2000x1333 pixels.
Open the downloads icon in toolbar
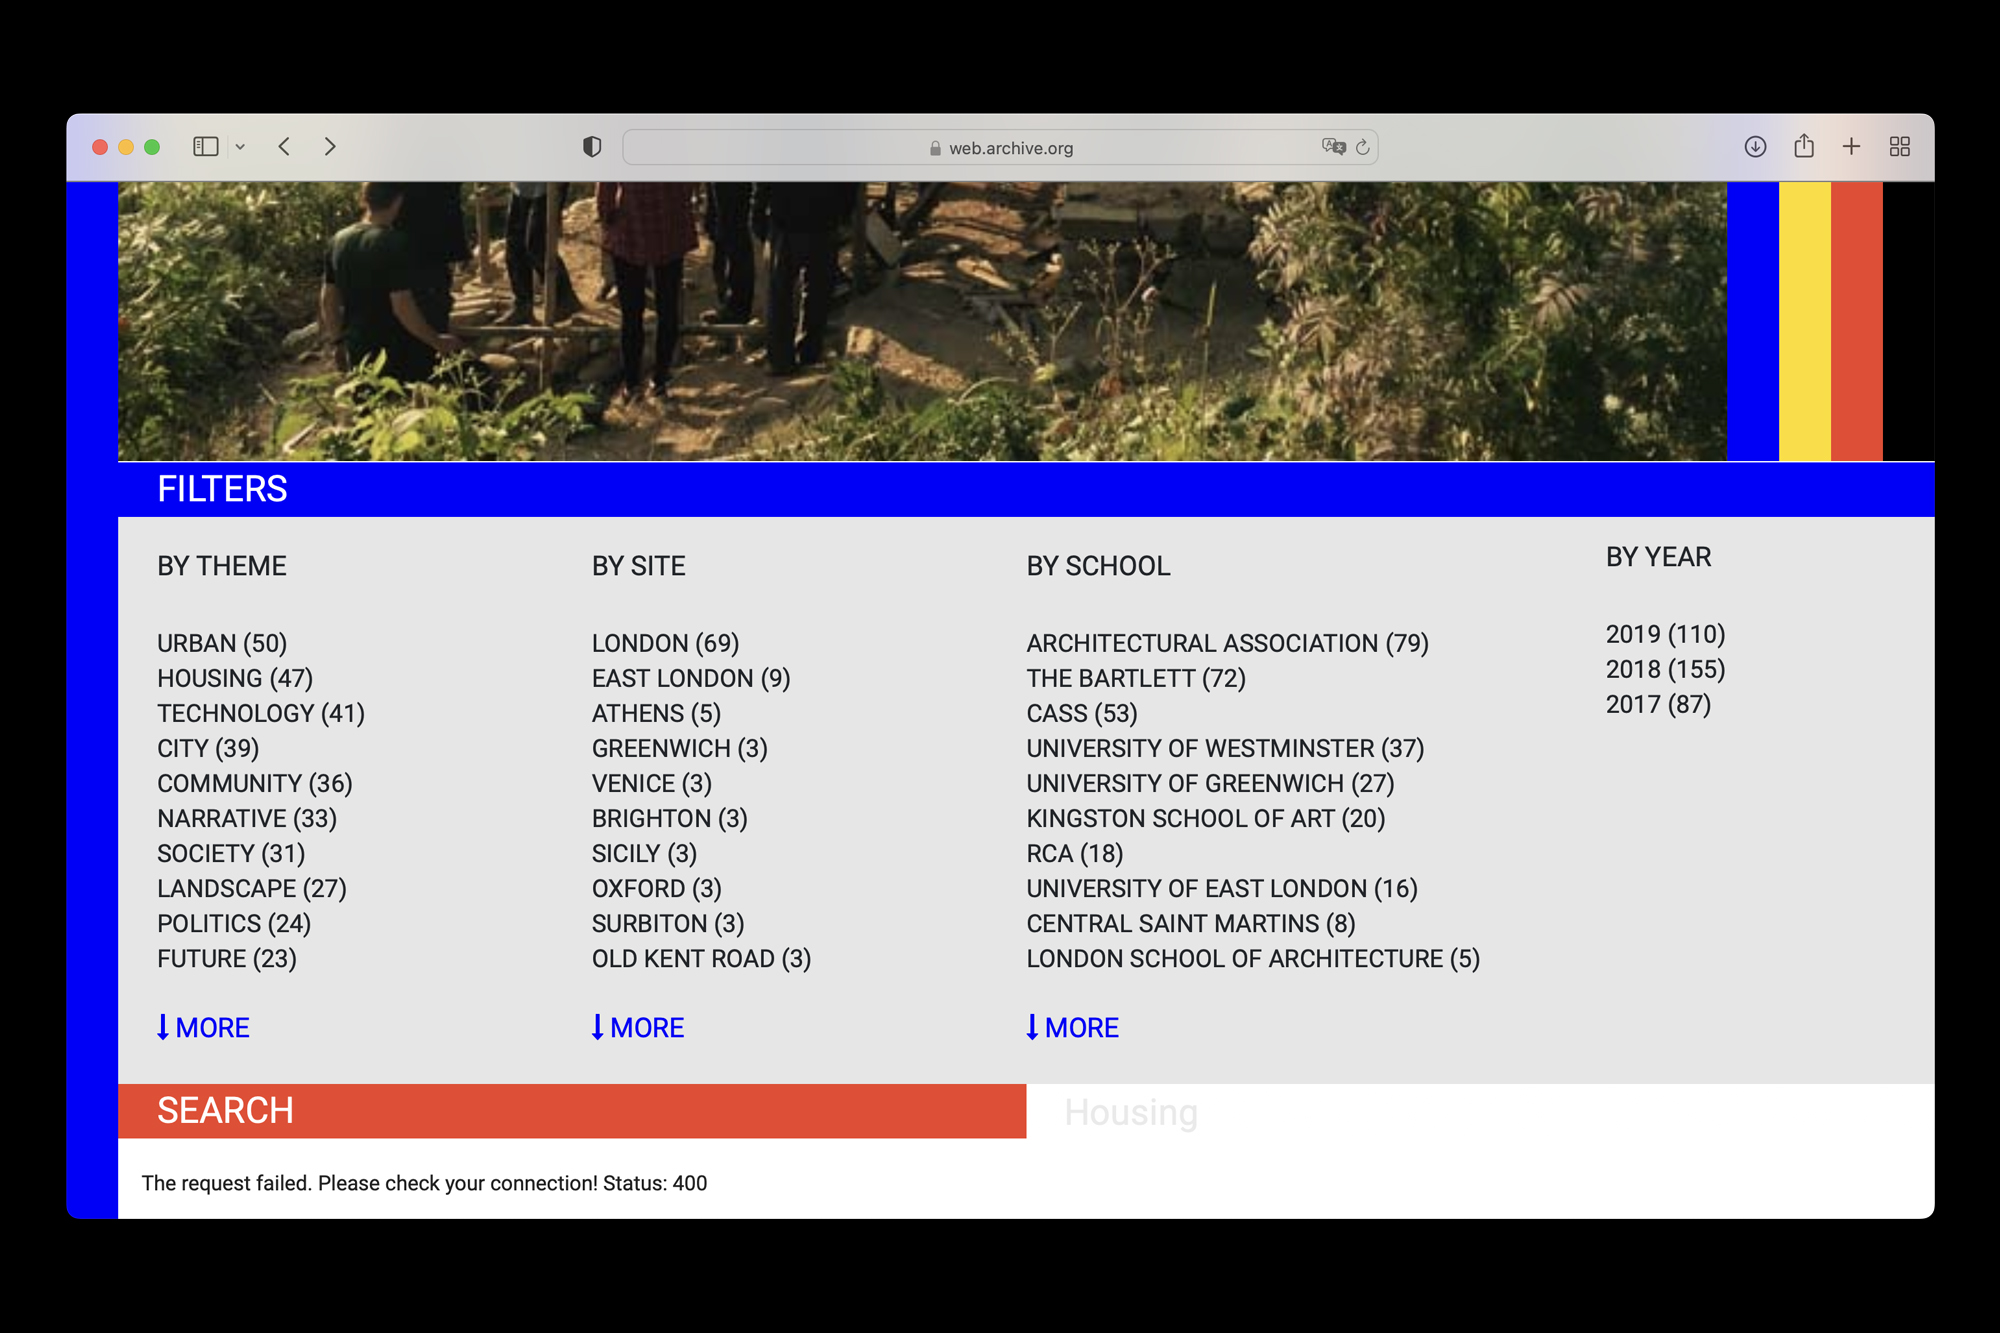[1755, 147]
